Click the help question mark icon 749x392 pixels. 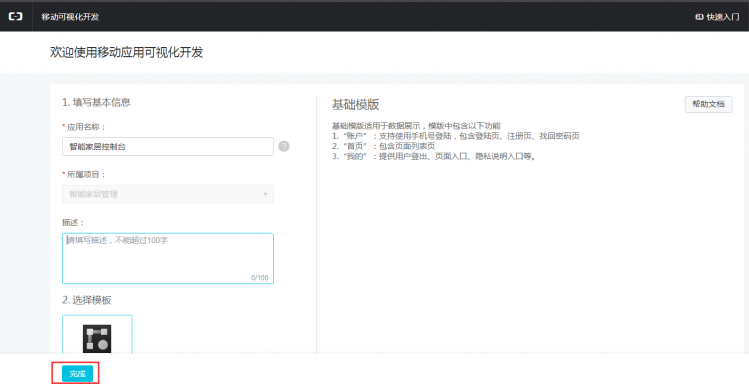[x=284, y=147]
